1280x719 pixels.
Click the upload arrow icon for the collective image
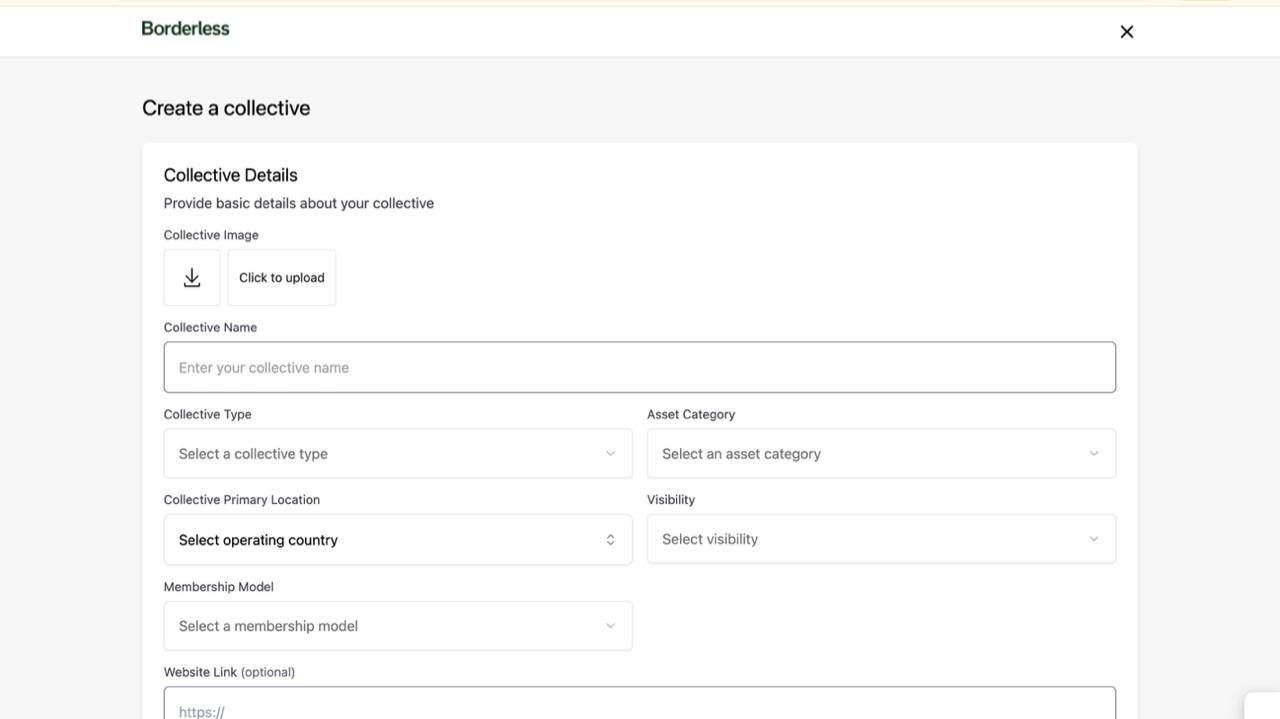click(192, 278)
